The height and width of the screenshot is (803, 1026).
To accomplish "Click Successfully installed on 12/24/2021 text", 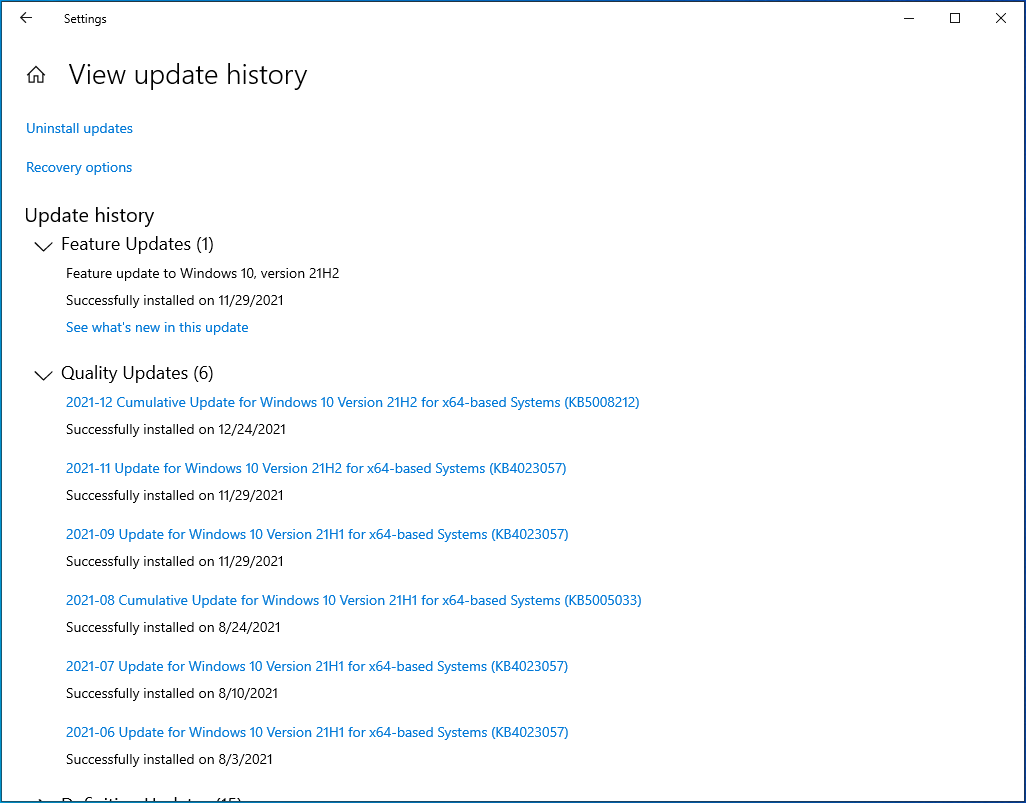I will pos(176,429).
